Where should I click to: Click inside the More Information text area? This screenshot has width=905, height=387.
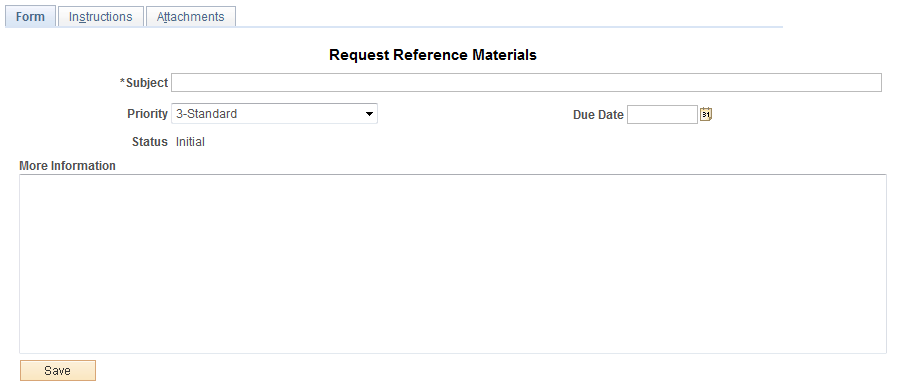click(452, 264)
